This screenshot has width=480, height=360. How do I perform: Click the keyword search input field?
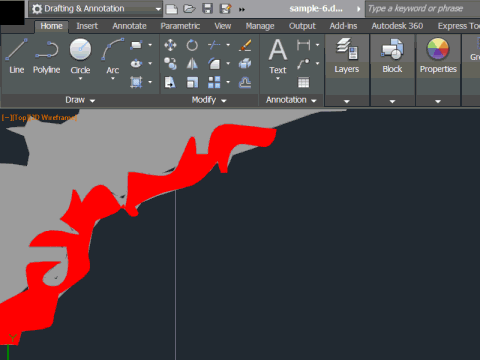pos(423,9)
